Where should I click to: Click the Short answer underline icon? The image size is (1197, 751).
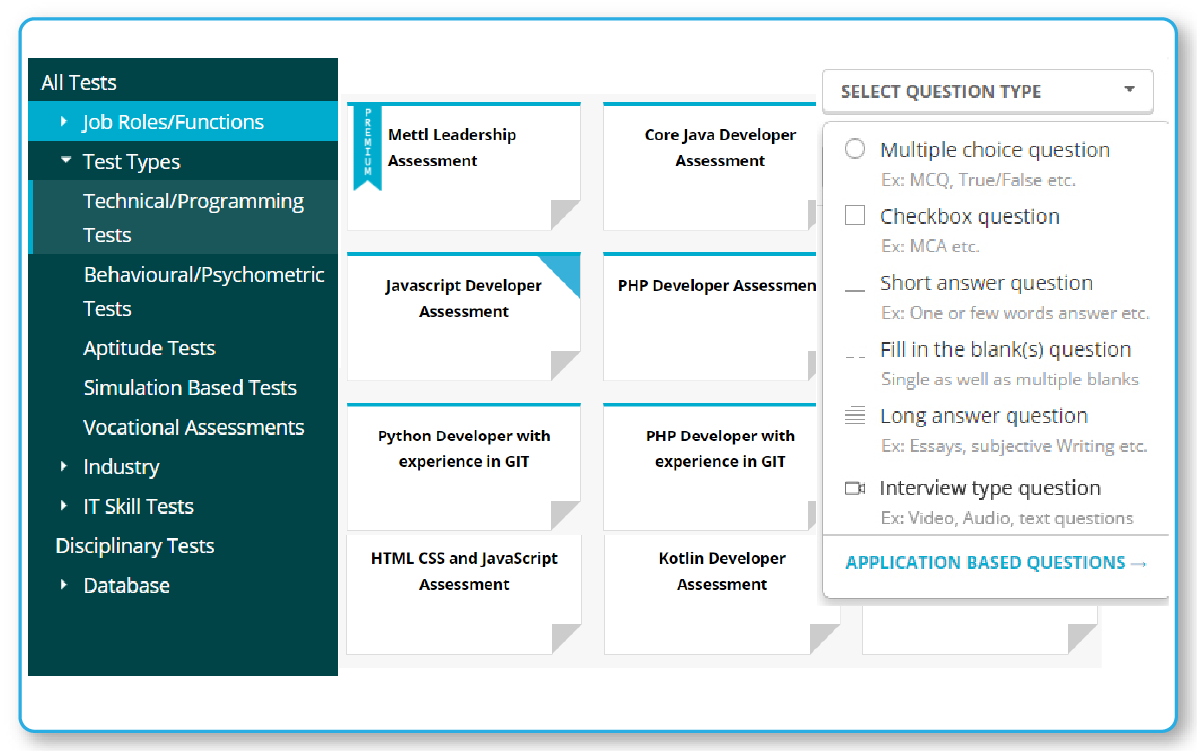click(855, 290)
